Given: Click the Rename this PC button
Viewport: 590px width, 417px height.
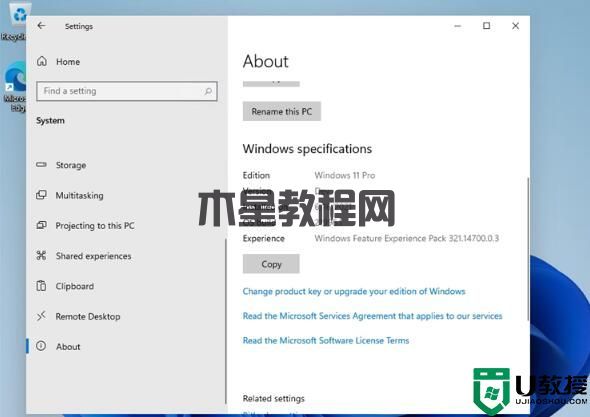Looking at the screenshot, I should [x=282, y=111].
